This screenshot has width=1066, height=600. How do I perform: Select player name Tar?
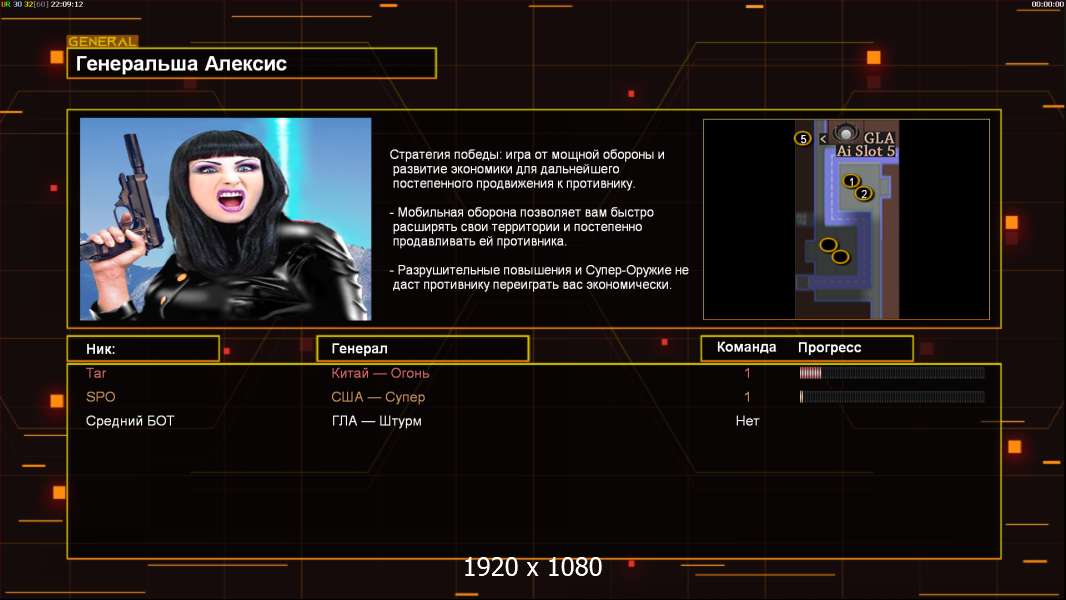point(96,372)
